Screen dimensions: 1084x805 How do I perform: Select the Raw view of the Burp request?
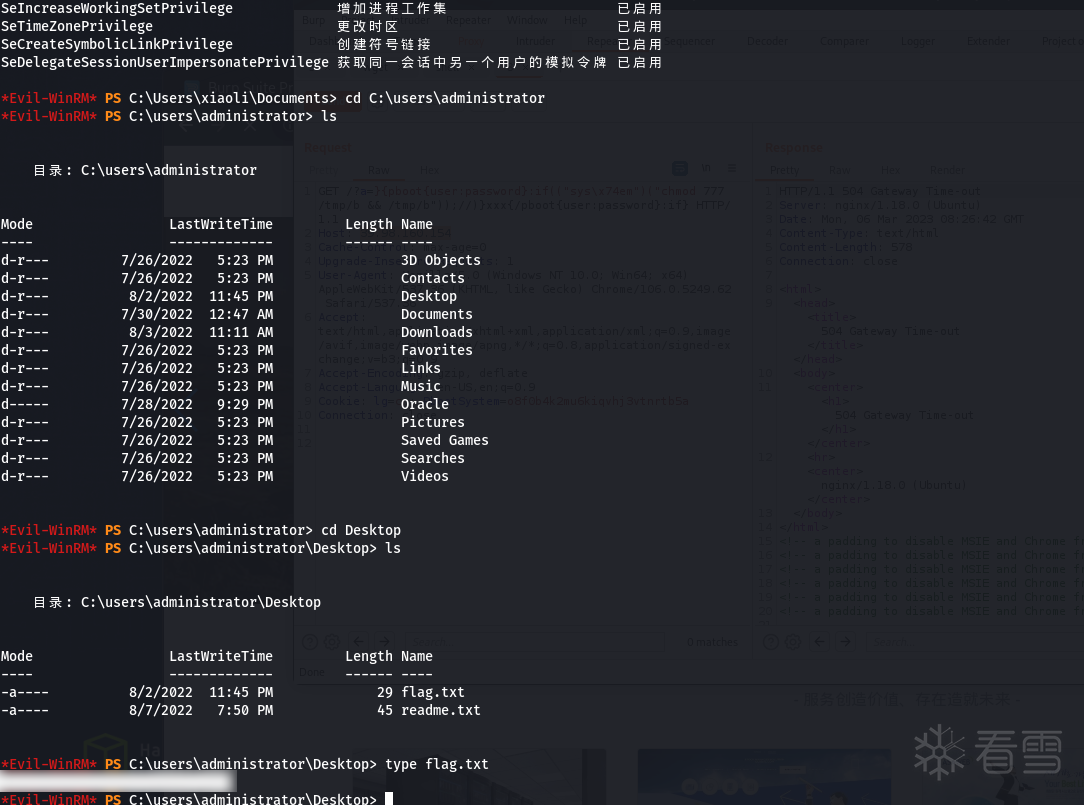tap(379, 170)
